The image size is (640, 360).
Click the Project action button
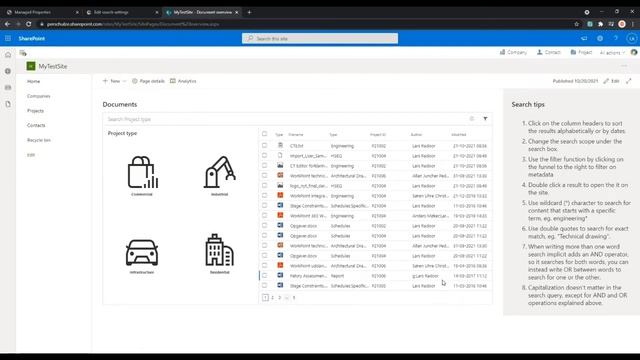click(x=581, y=52)
